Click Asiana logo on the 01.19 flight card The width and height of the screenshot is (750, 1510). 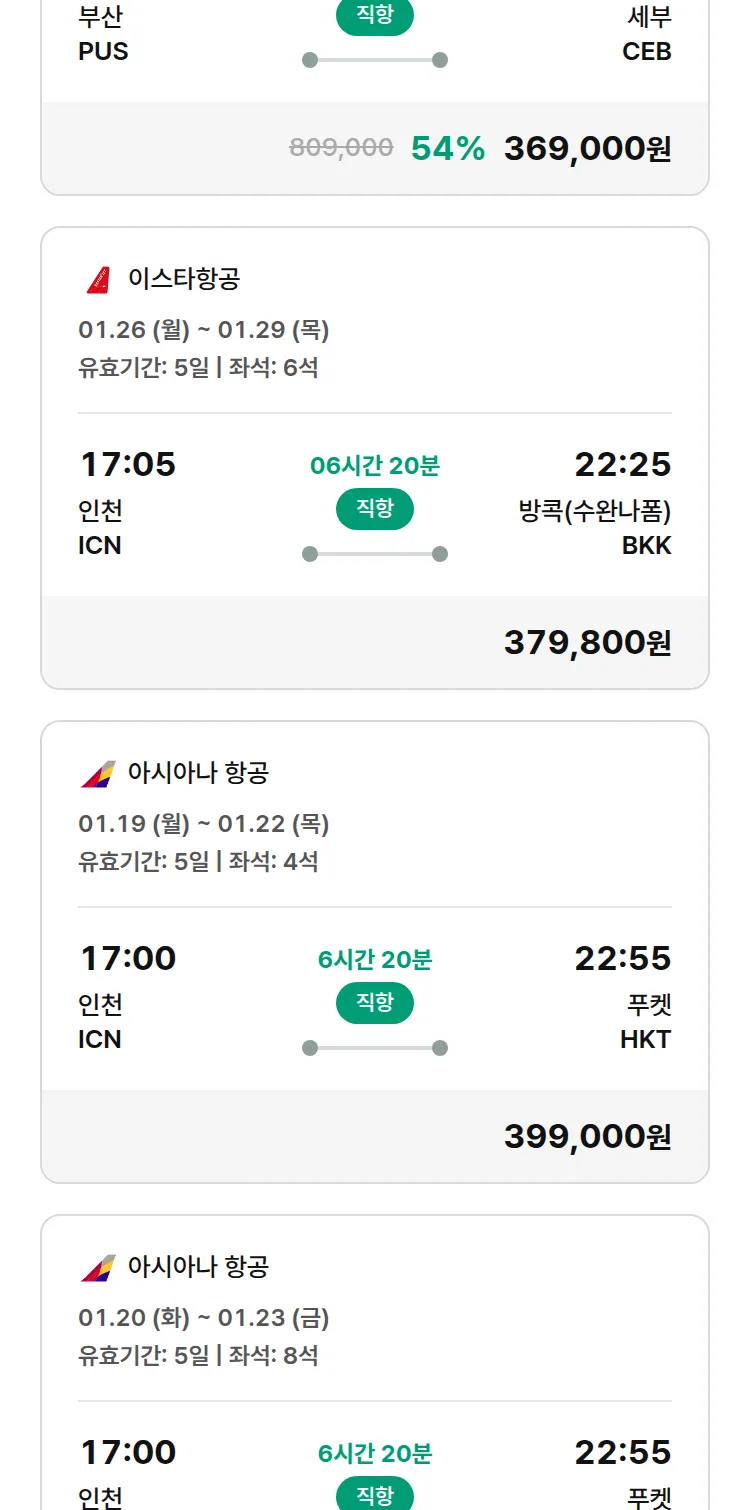point(98,773)
